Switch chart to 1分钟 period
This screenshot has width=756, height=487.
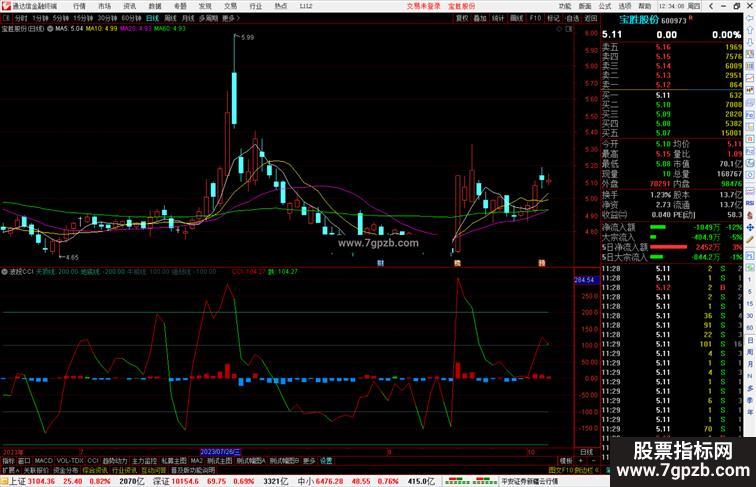pyautogui.click(x=40, y=18)
